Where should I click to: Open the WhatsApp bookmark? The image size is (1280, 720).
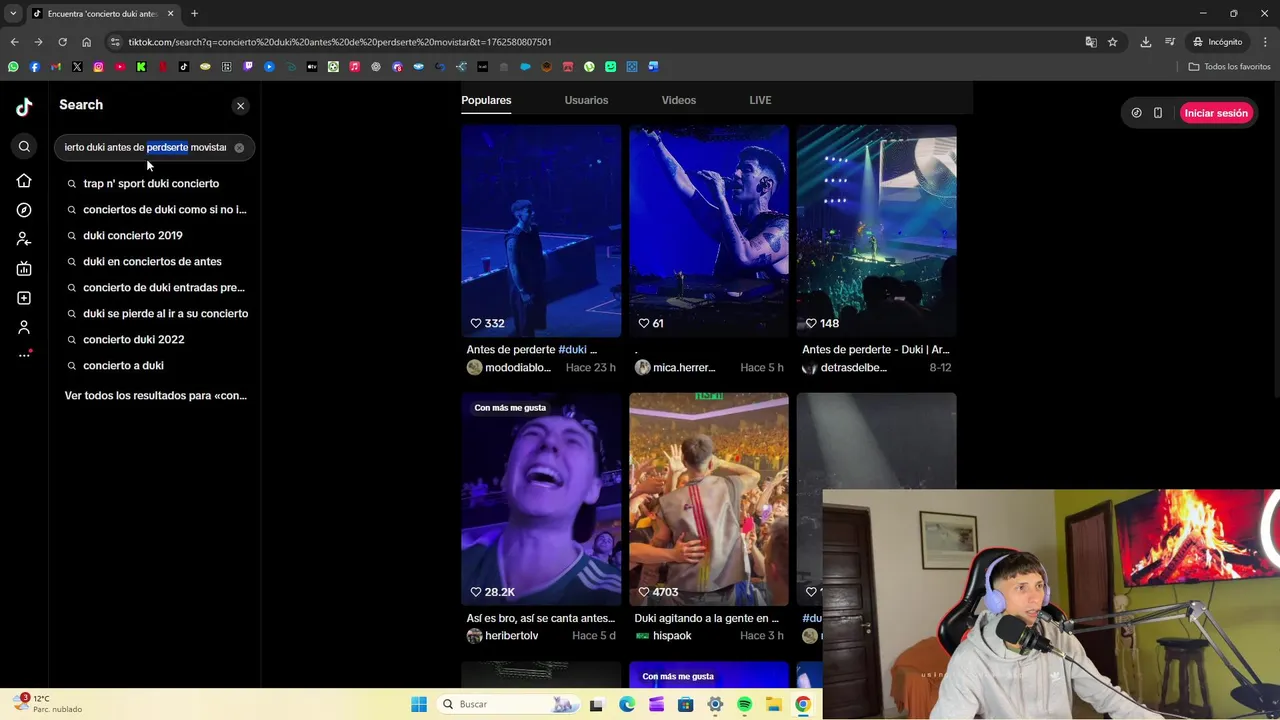pyautogui.click(x=13, y=67)
